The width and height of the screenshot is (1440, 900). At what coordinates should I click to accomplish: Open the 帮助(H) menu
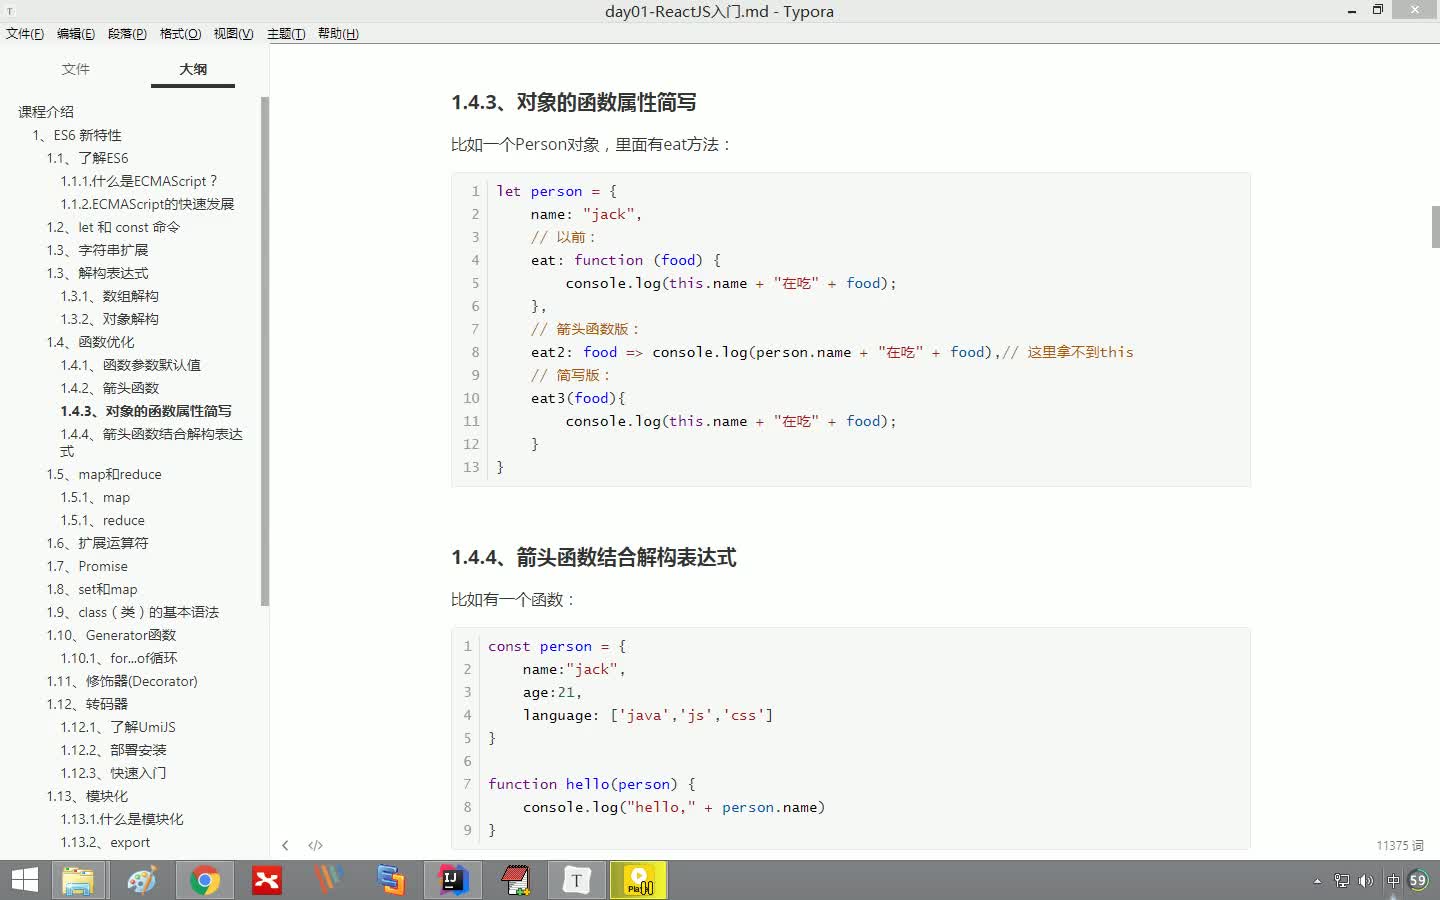click(338, 33)
